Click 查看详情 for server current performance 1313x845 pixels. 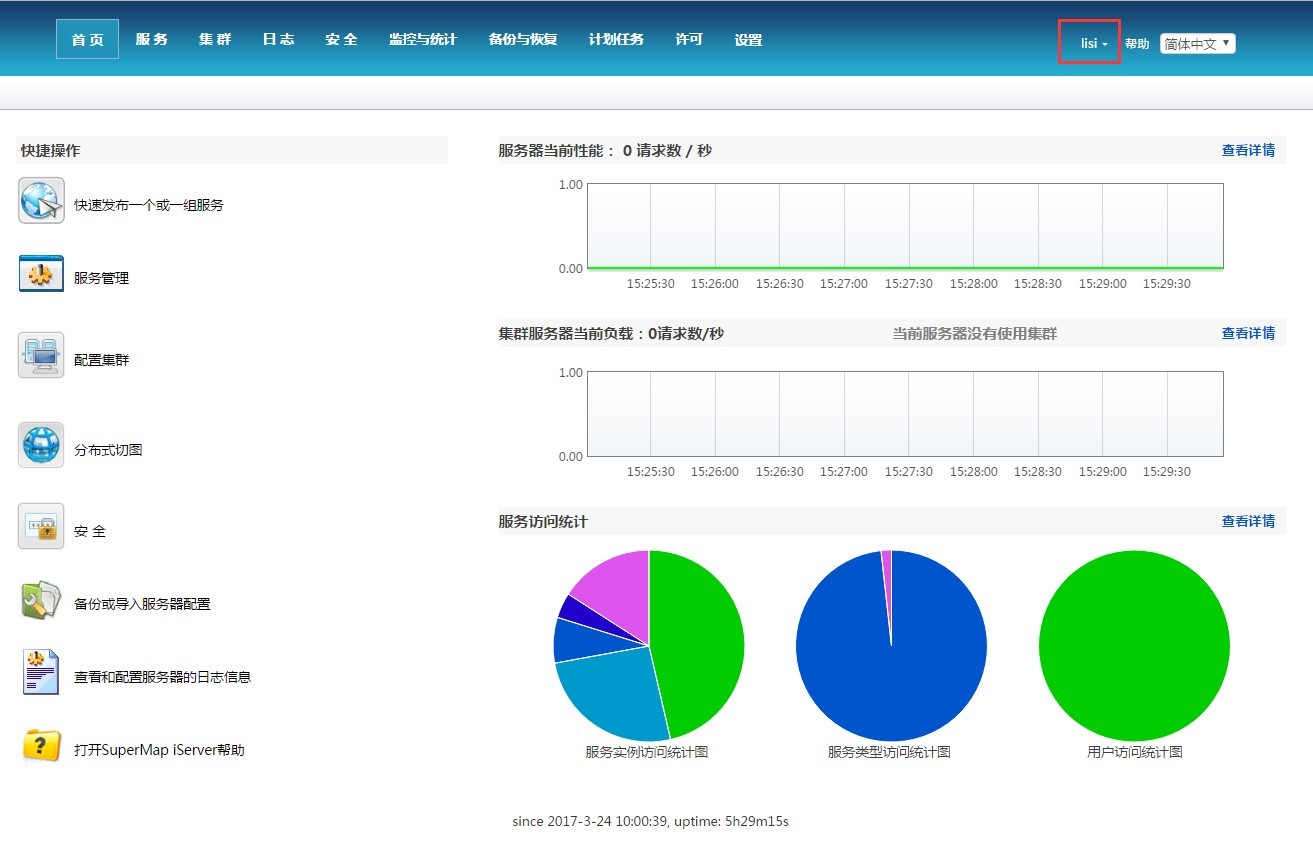[x=1248, y=151]
